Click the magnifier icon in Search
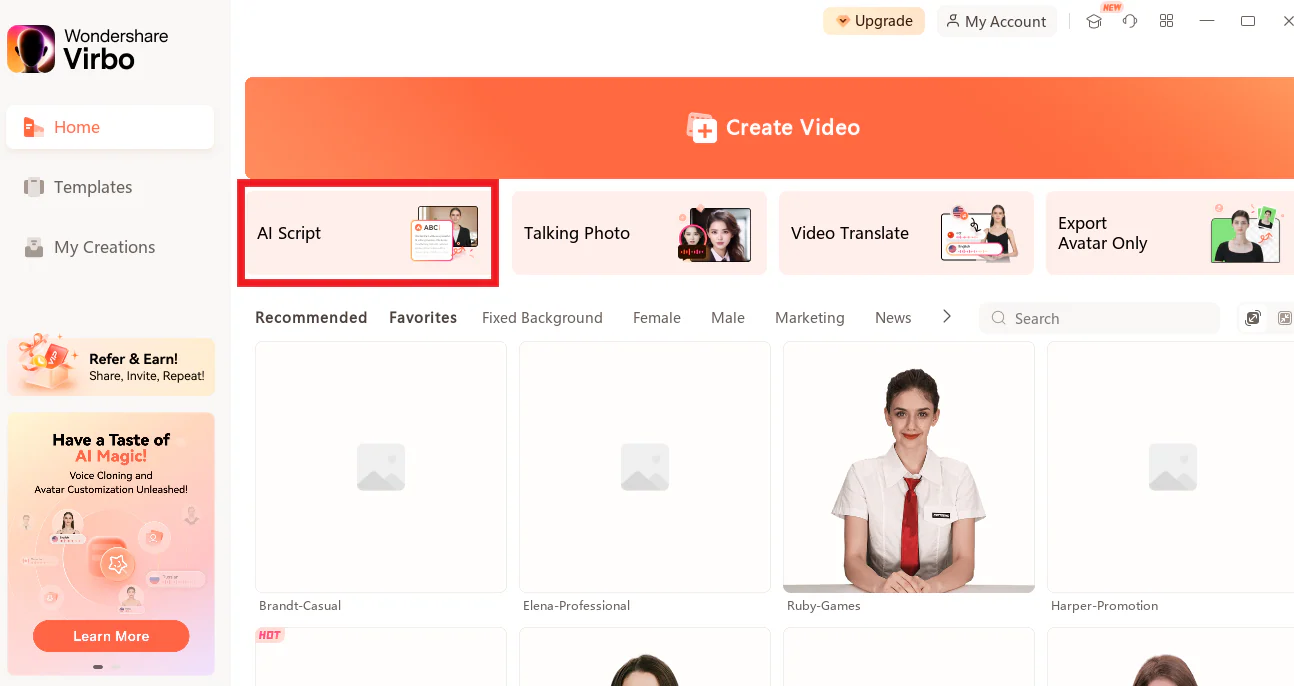This screenshot has height=686, width=1294. (x=998, y=318)
